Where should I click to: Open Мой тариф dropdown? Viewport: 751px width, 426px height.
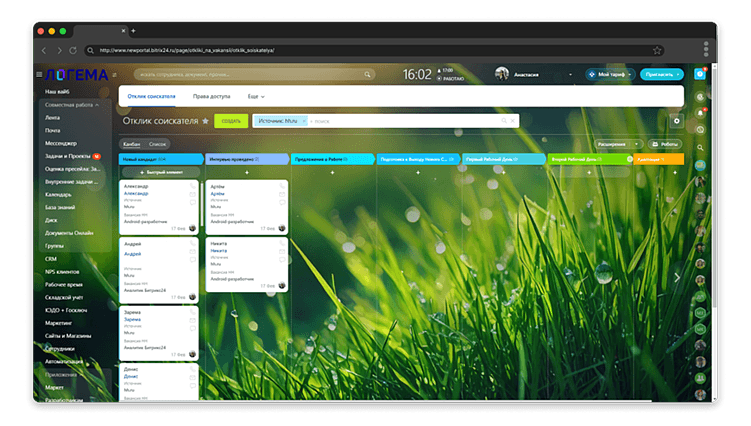pos(610,74)
